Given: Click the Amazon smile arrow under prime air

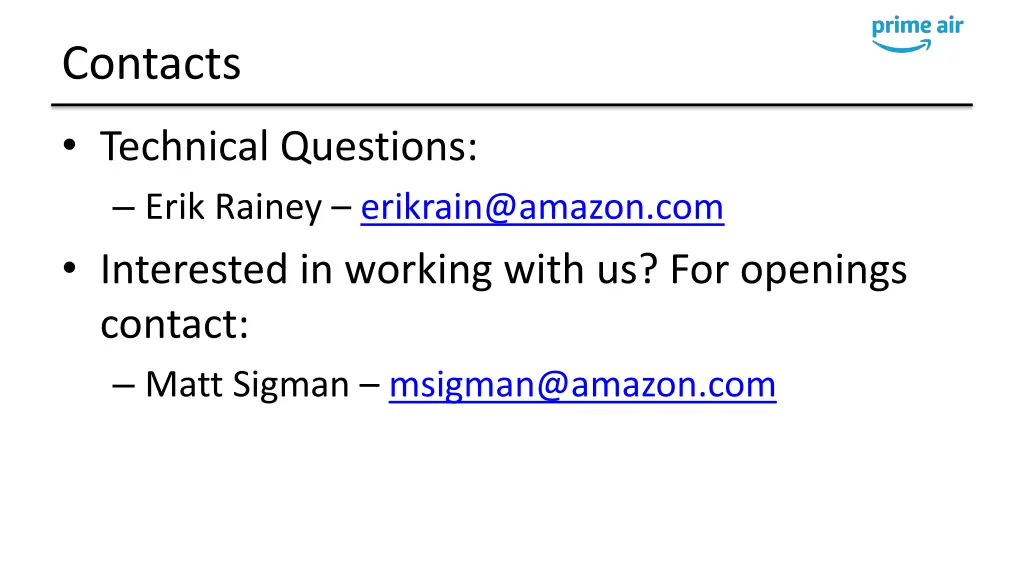Looking at the screenshot, I should pos(902,46).
